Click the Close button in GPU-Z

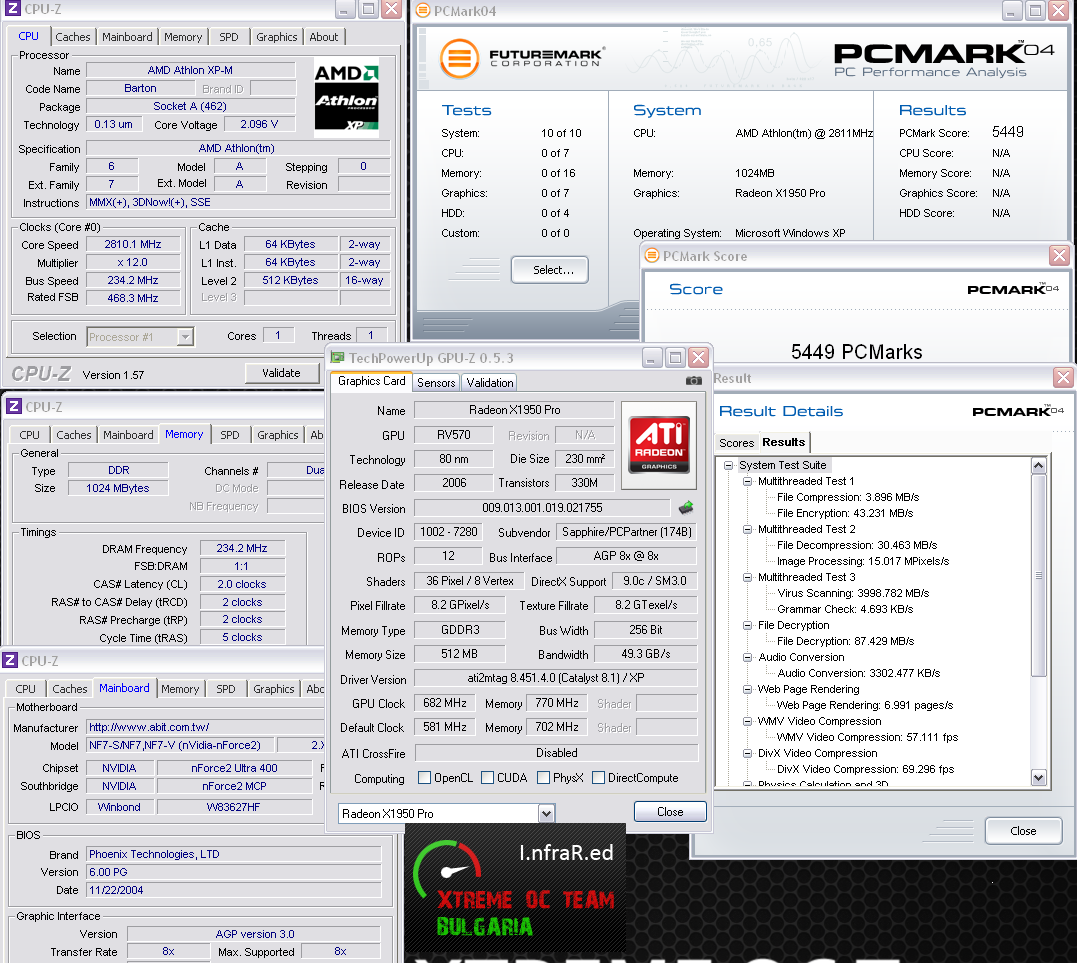click(670, 812)
